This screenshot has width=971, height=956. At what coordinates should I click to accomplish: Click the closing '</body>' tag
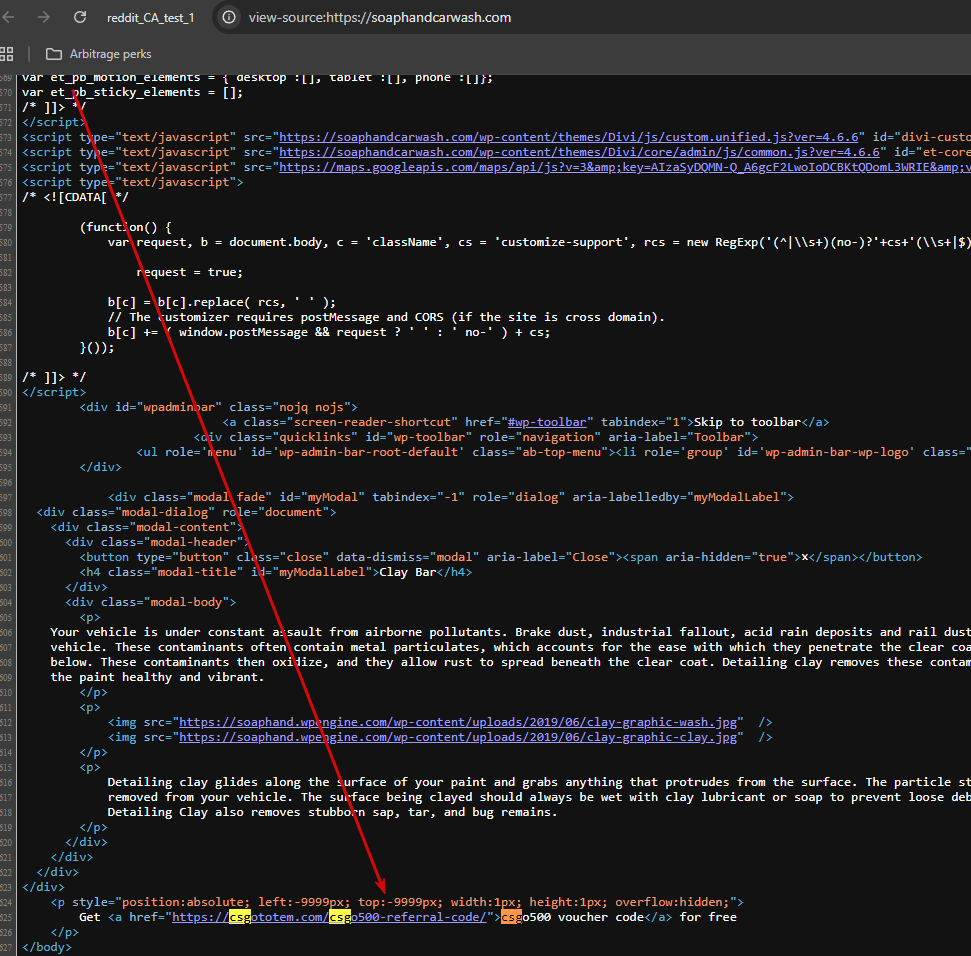pos(47,947)
